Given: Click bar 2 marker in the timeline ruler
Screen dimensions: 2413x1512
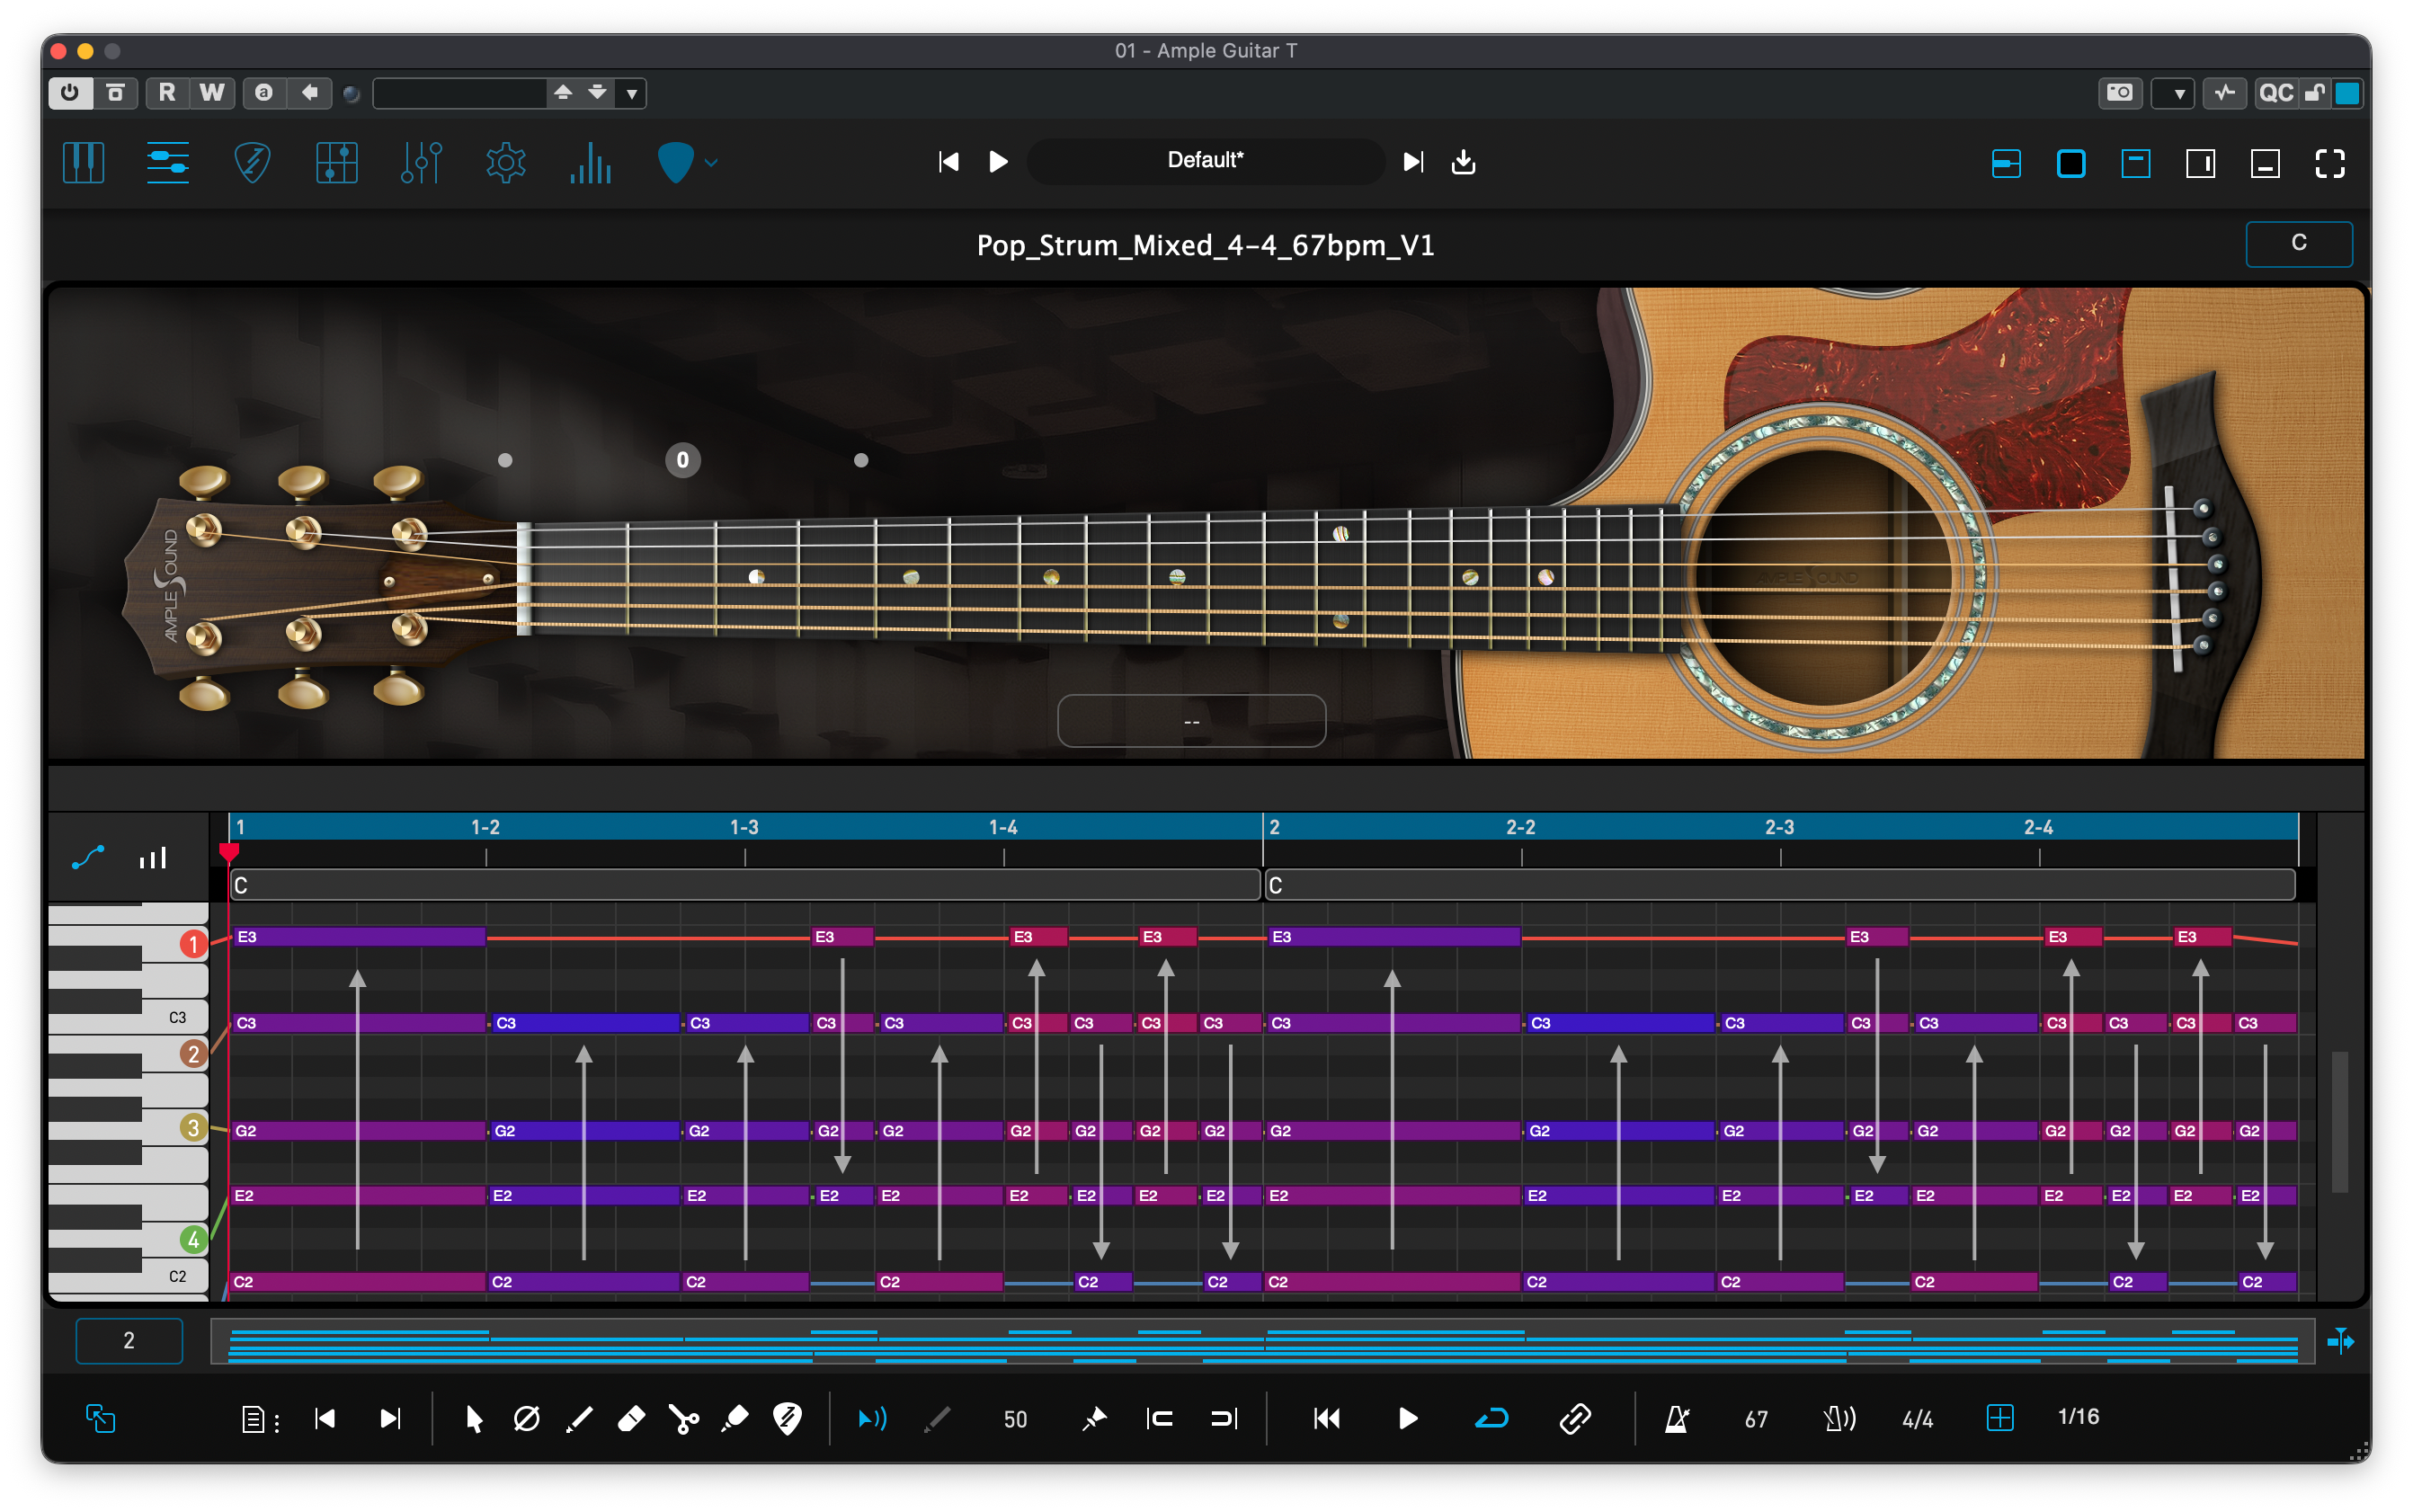Looking at the screenshot, I should (1274, 827).
